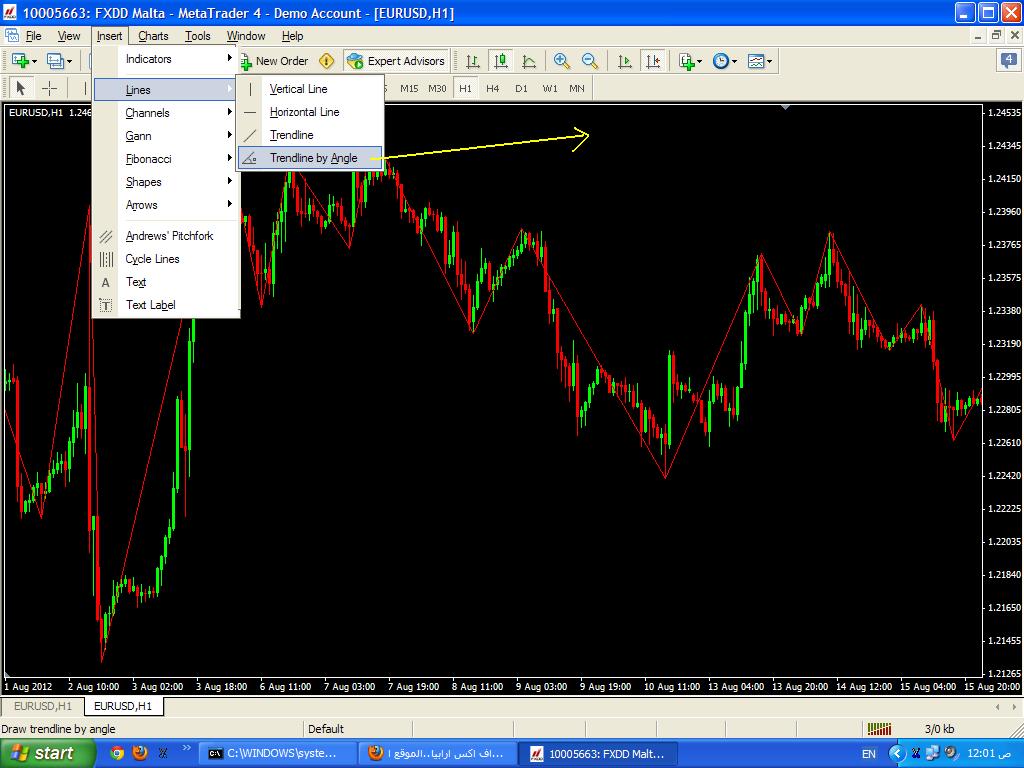Choose Andrews' Pitchfork from Insert menu
The height and width of the screenshot is (768, 1024).
tap(166, 236)
